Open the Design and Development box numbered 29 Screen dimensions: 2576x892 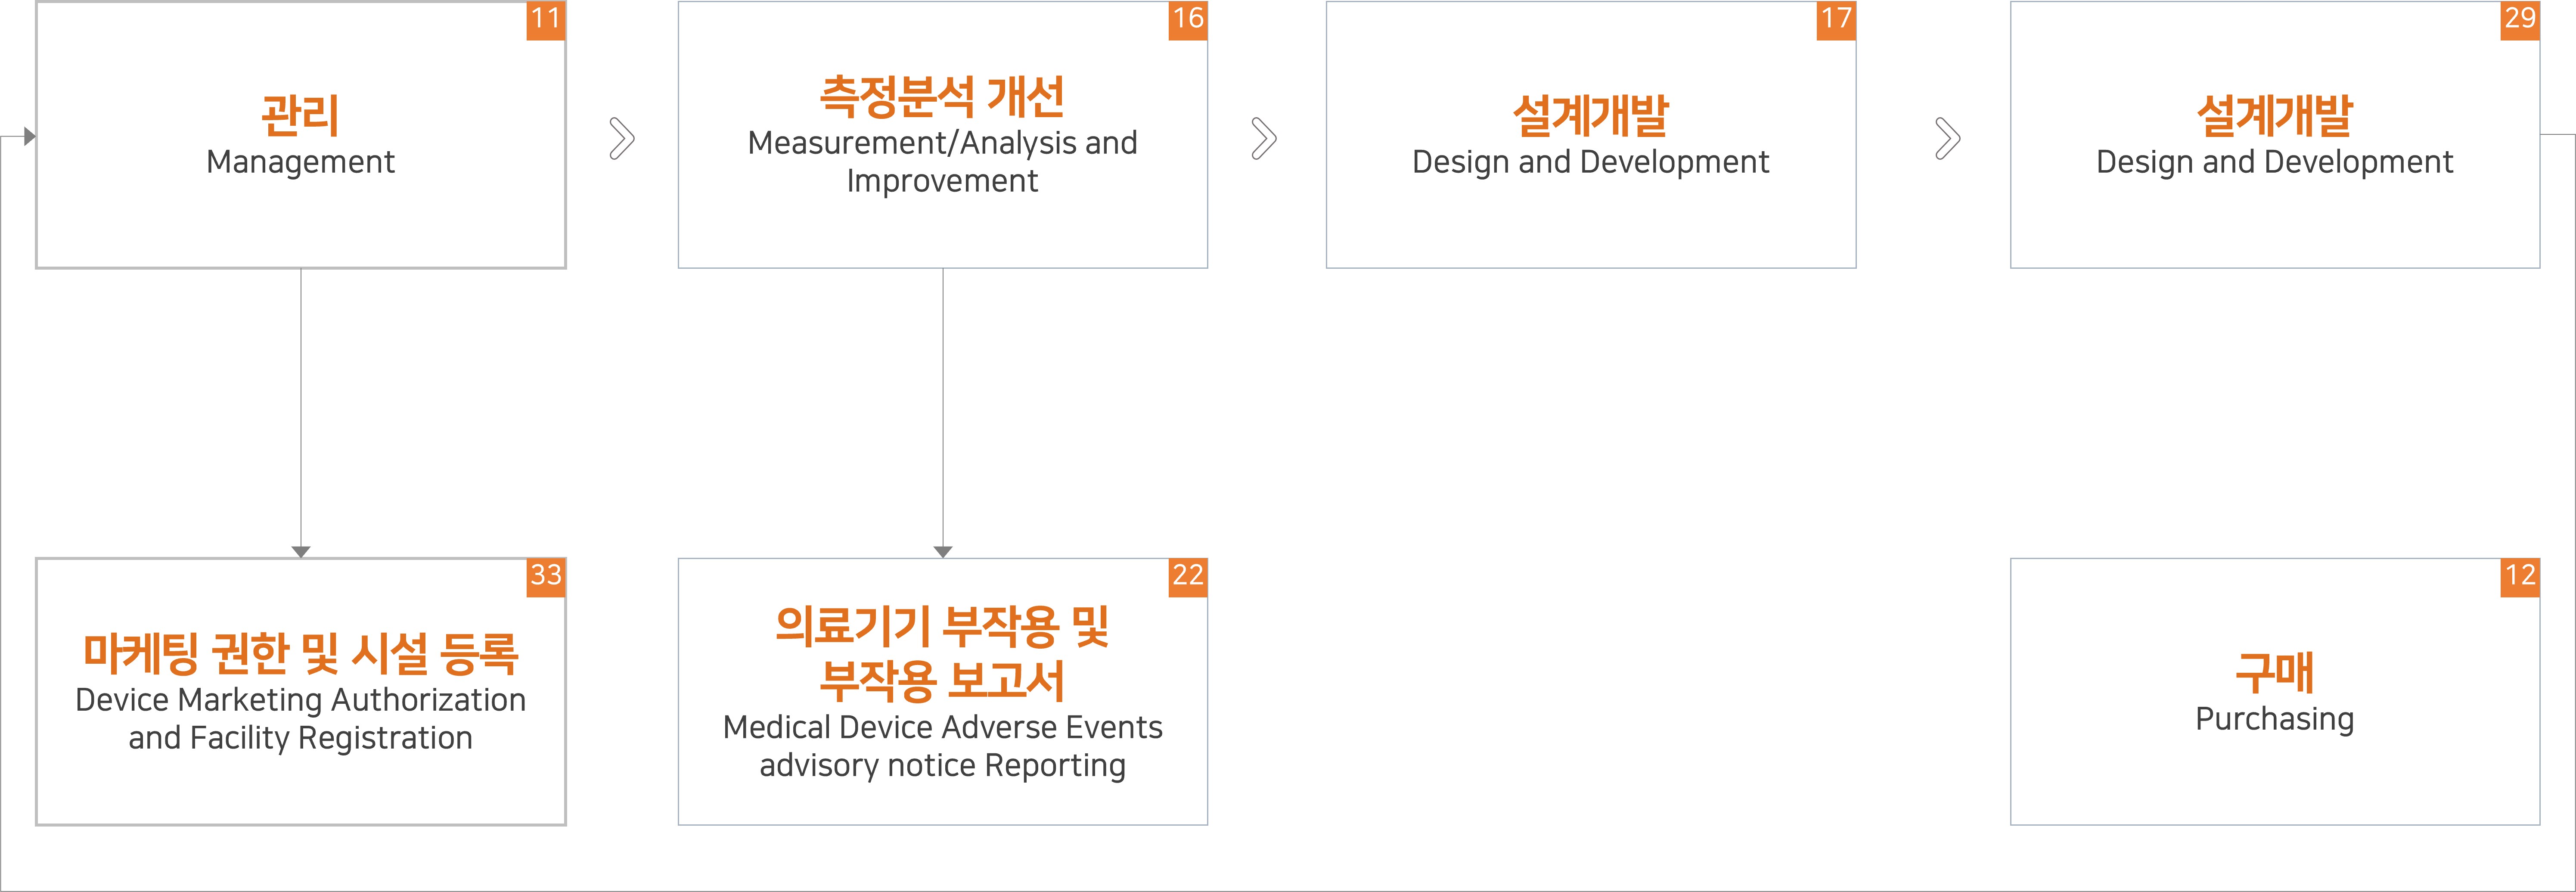[x=2275, y=135]
